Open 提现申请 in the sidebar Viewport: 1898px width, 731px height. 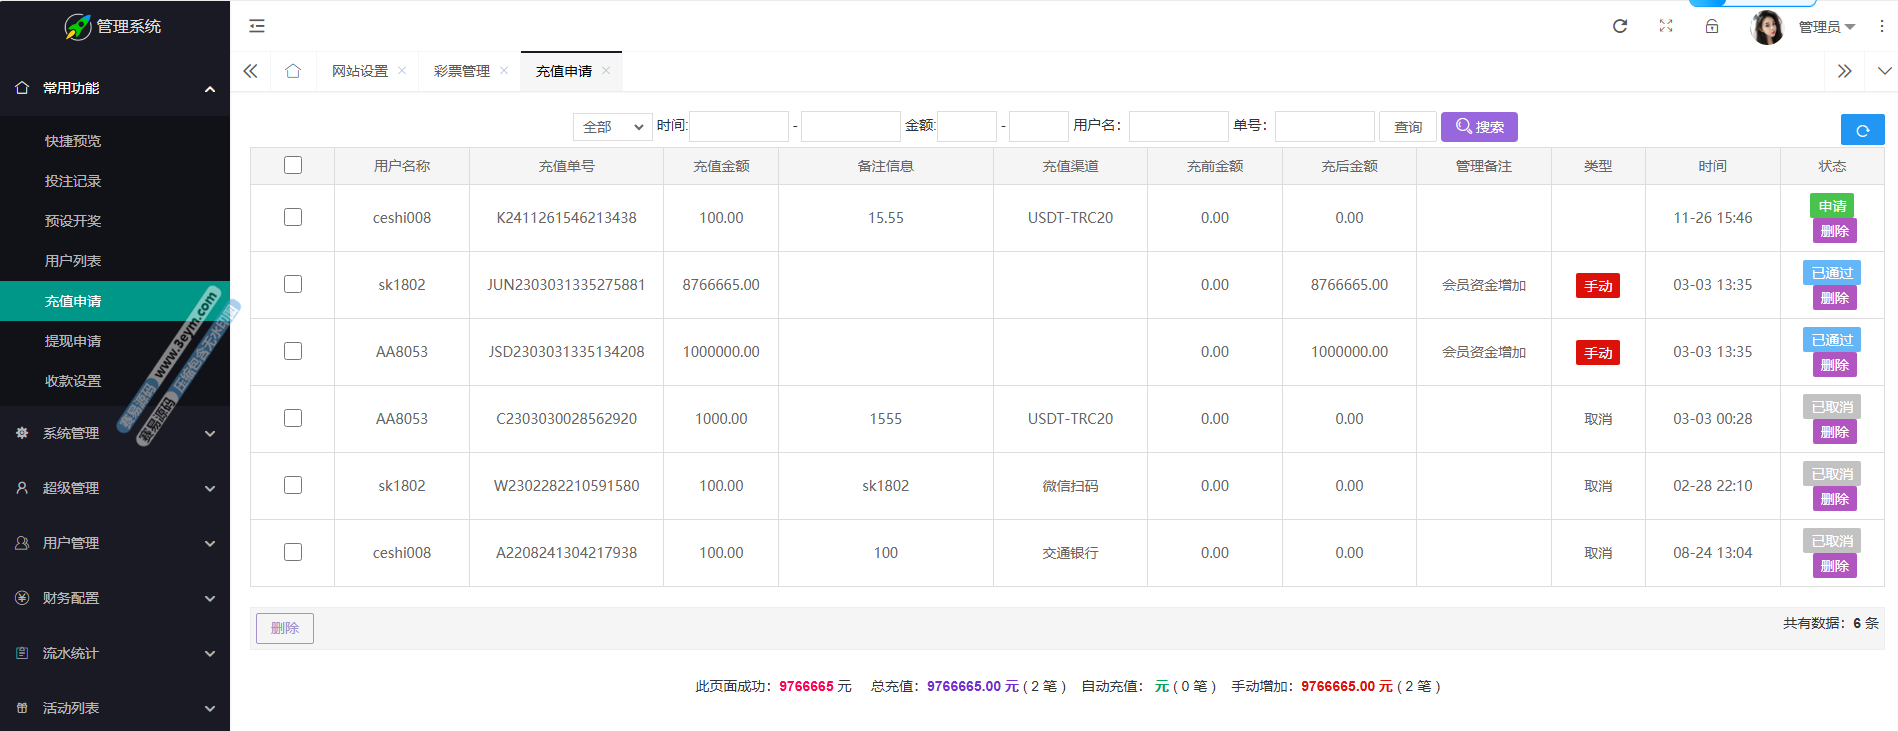tap(73, 341)
